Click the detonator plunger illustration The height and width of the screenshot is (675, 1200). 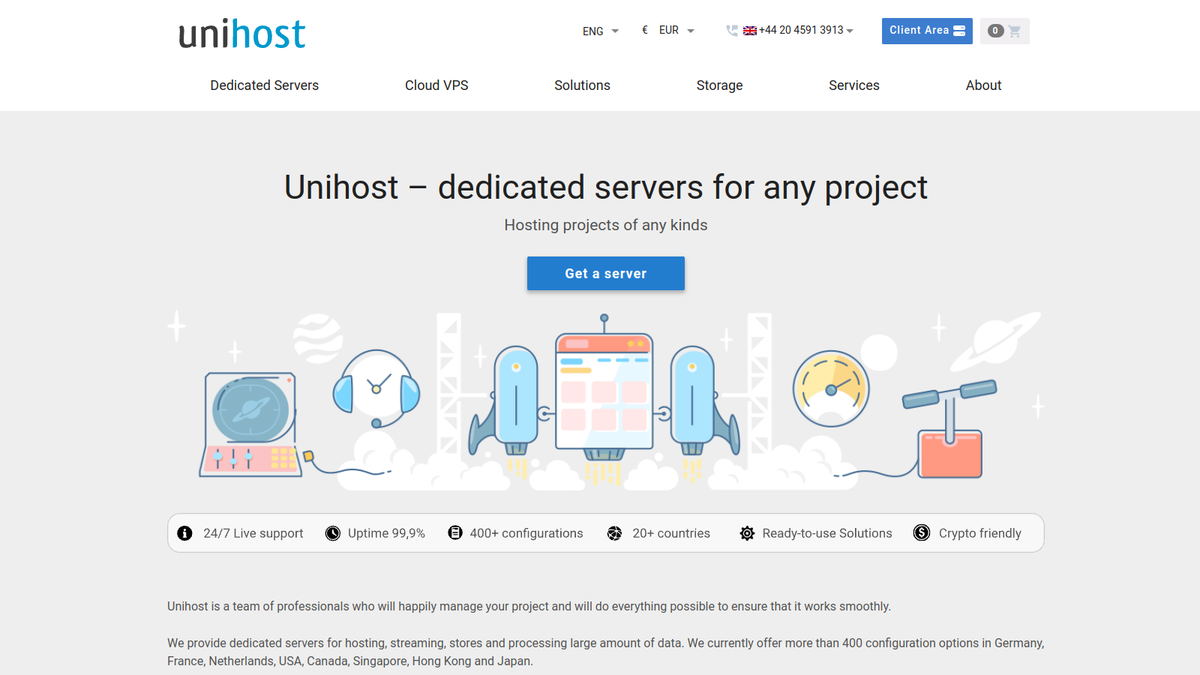[951, 428]
